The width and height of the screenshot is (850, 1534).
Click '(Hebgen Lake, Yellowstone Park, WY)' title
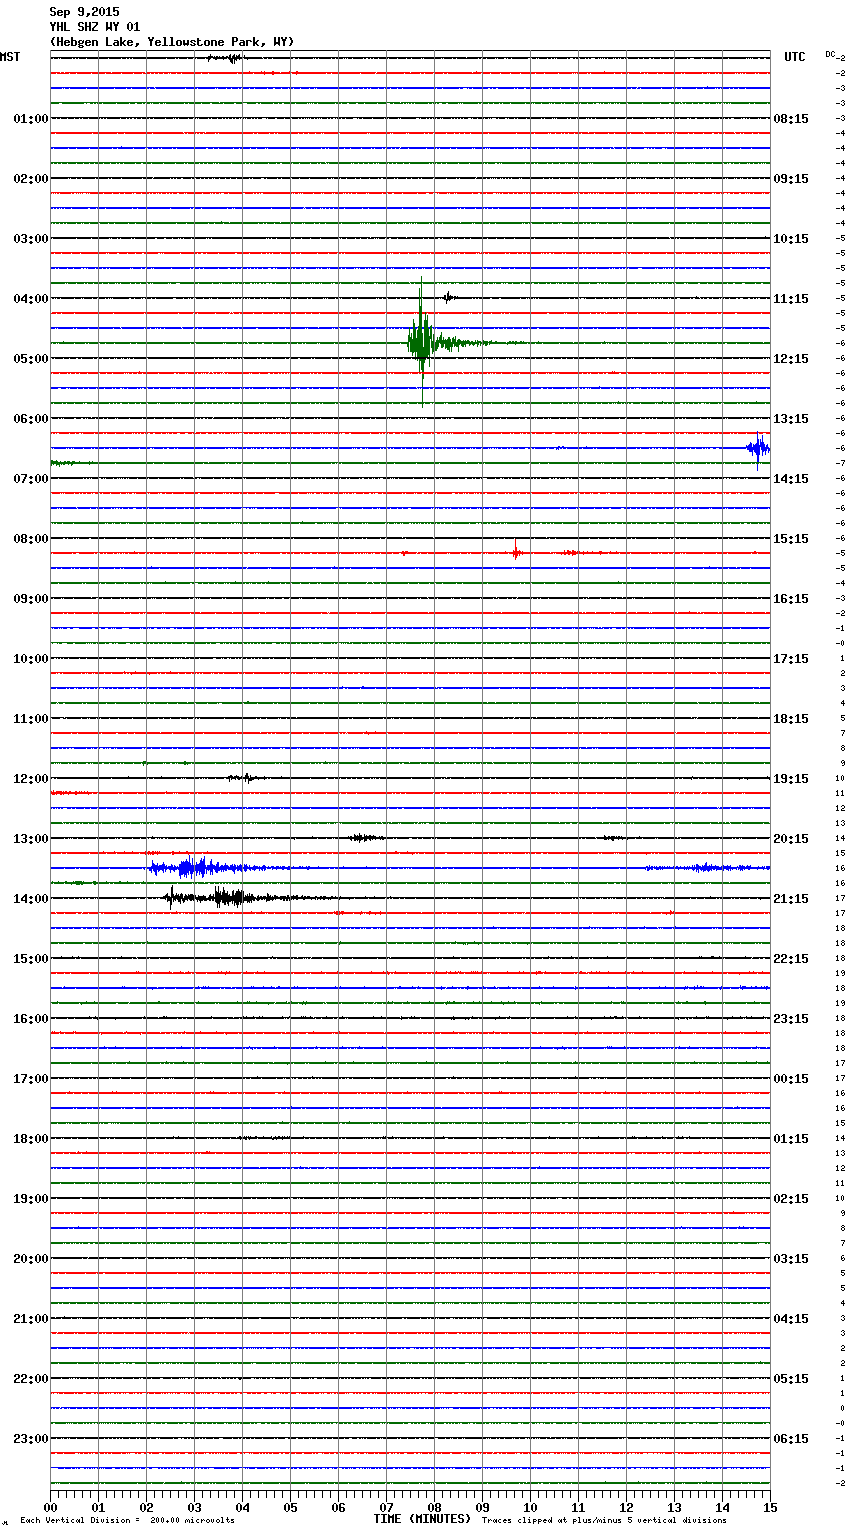tap(172, 42)
